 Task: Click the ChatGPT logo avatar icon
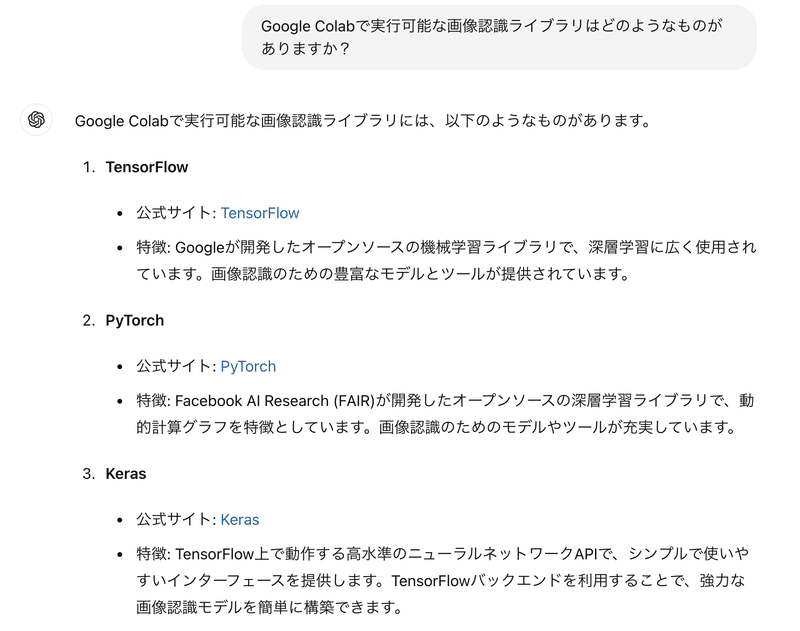tap(36, 120)
